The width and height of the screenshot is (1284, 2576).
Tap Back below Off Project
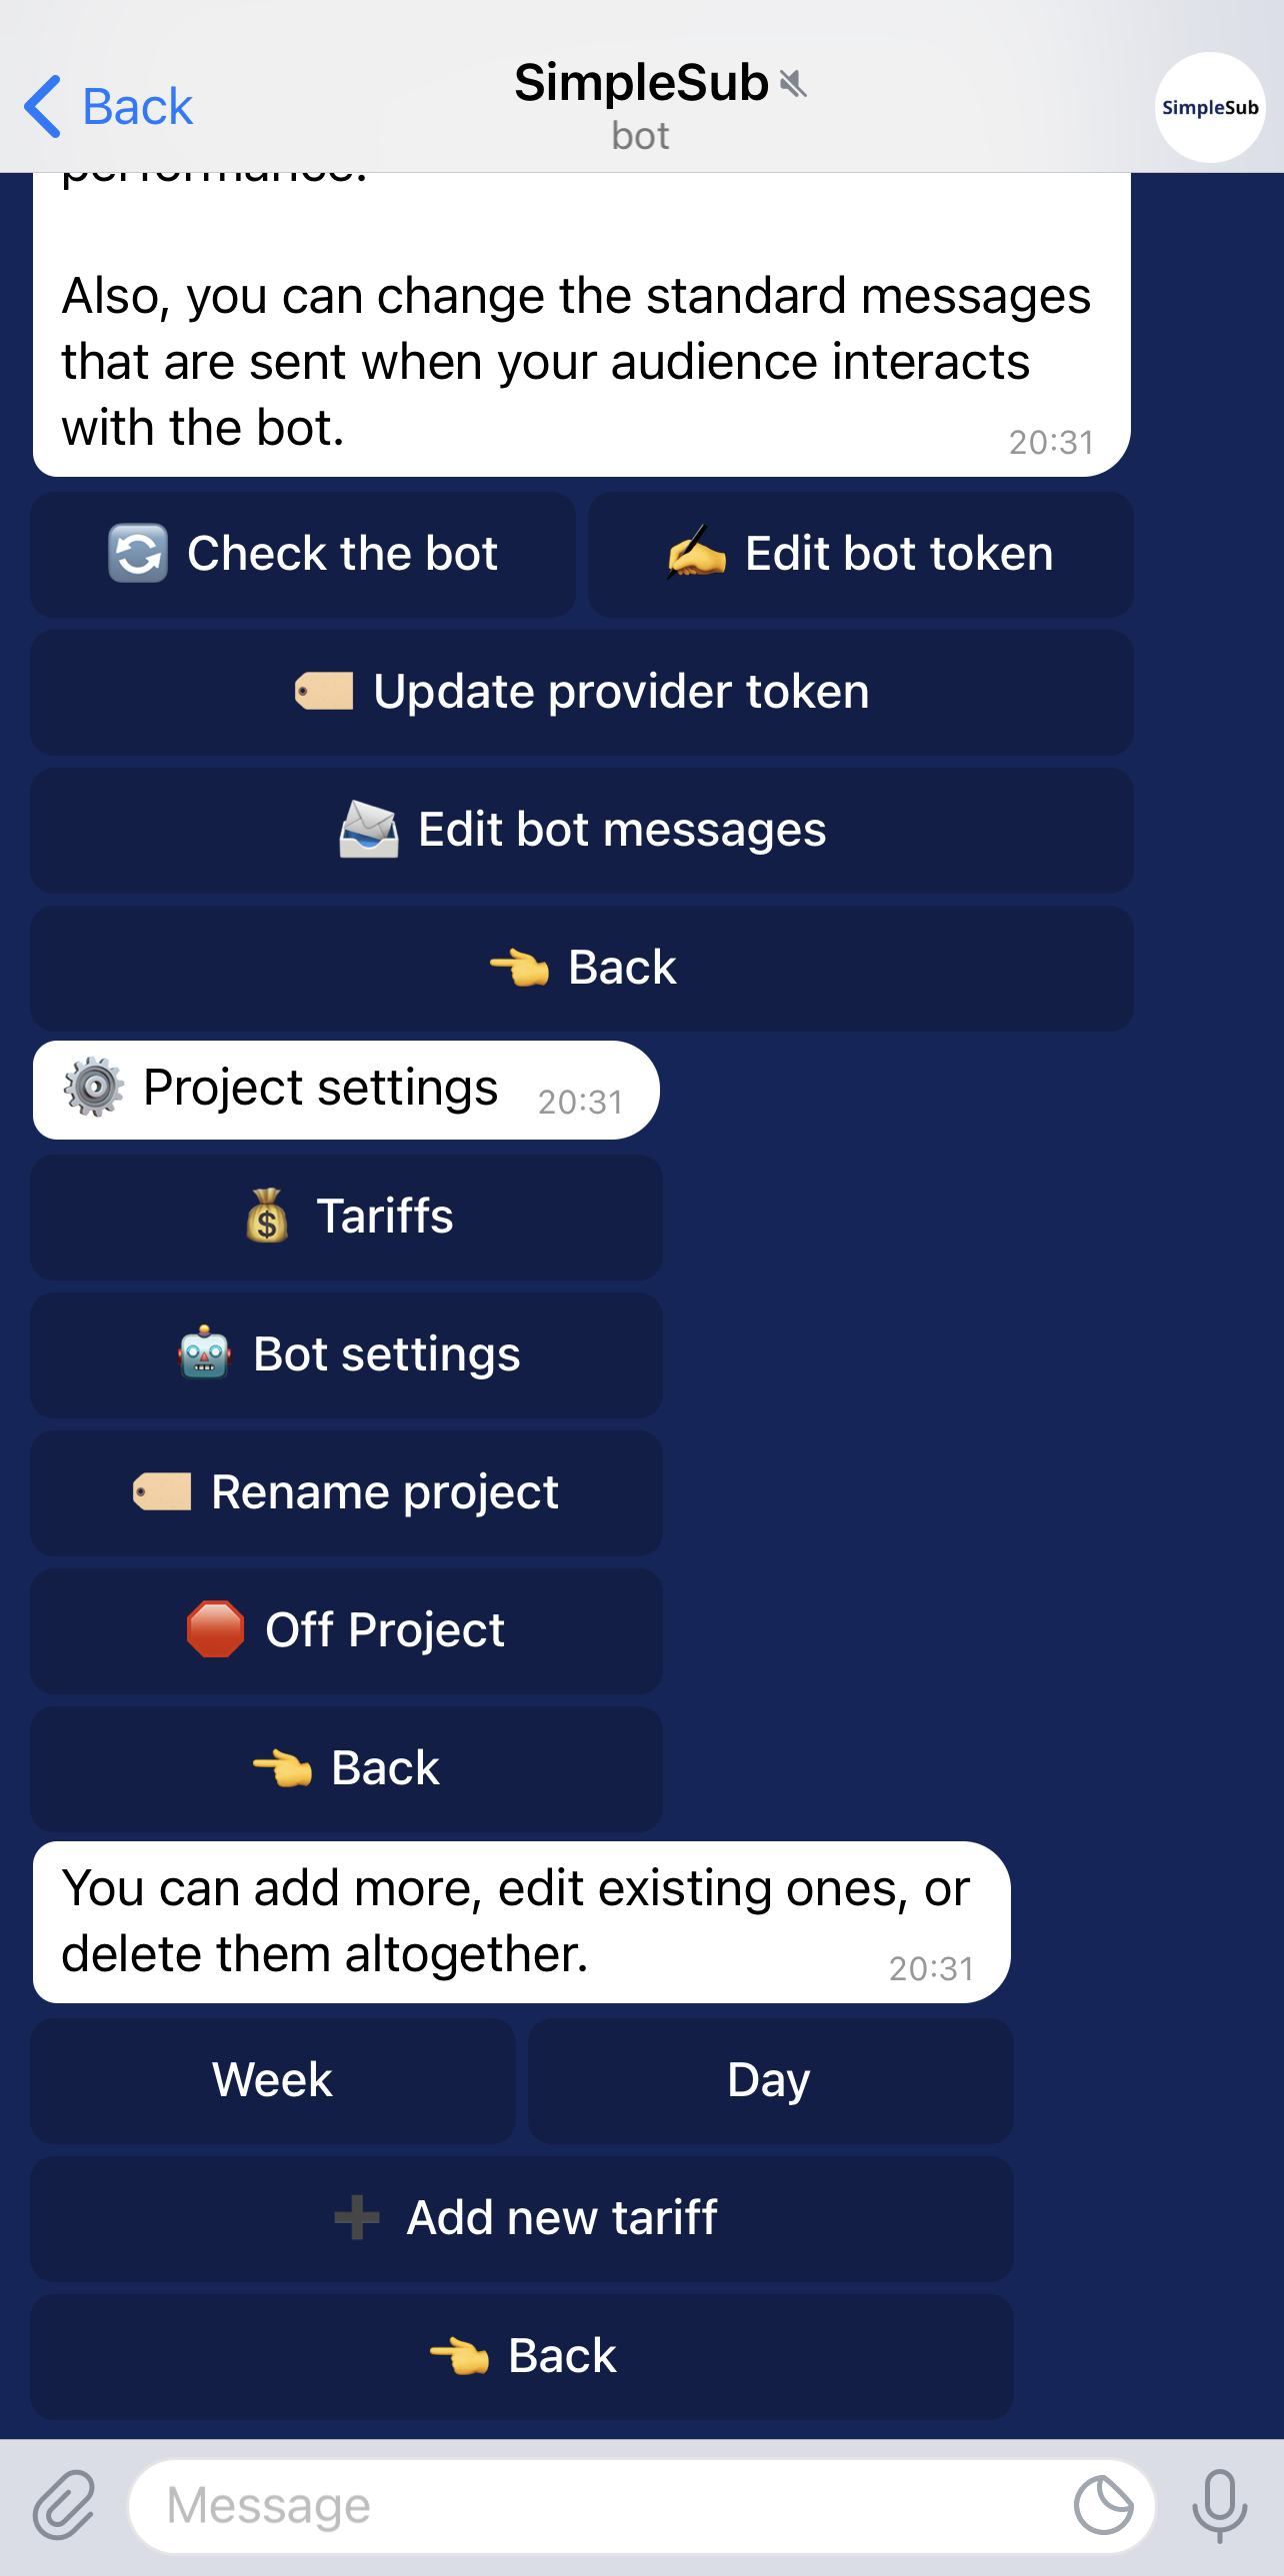(346, 1769)
